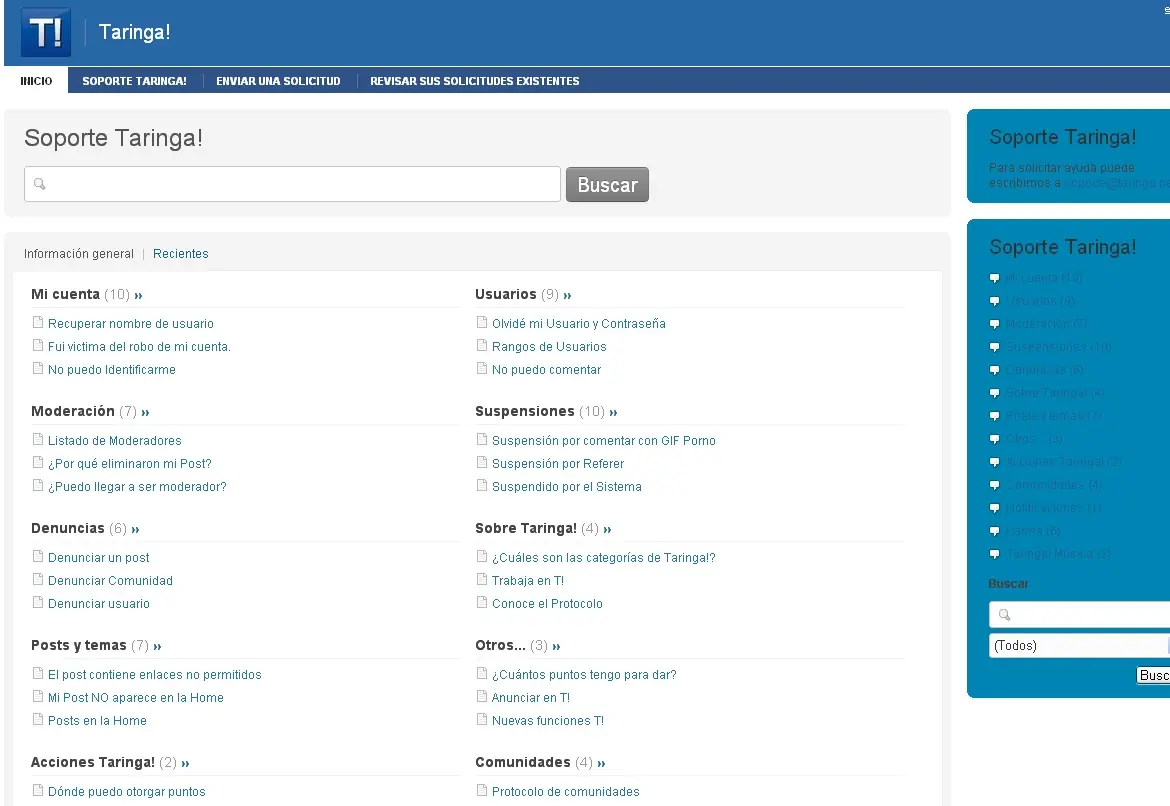Image resolution: width=1170 pixels, height=806 pixels.
Task: Click Karma (6) in sidebar list
Action: [1033, 531]
